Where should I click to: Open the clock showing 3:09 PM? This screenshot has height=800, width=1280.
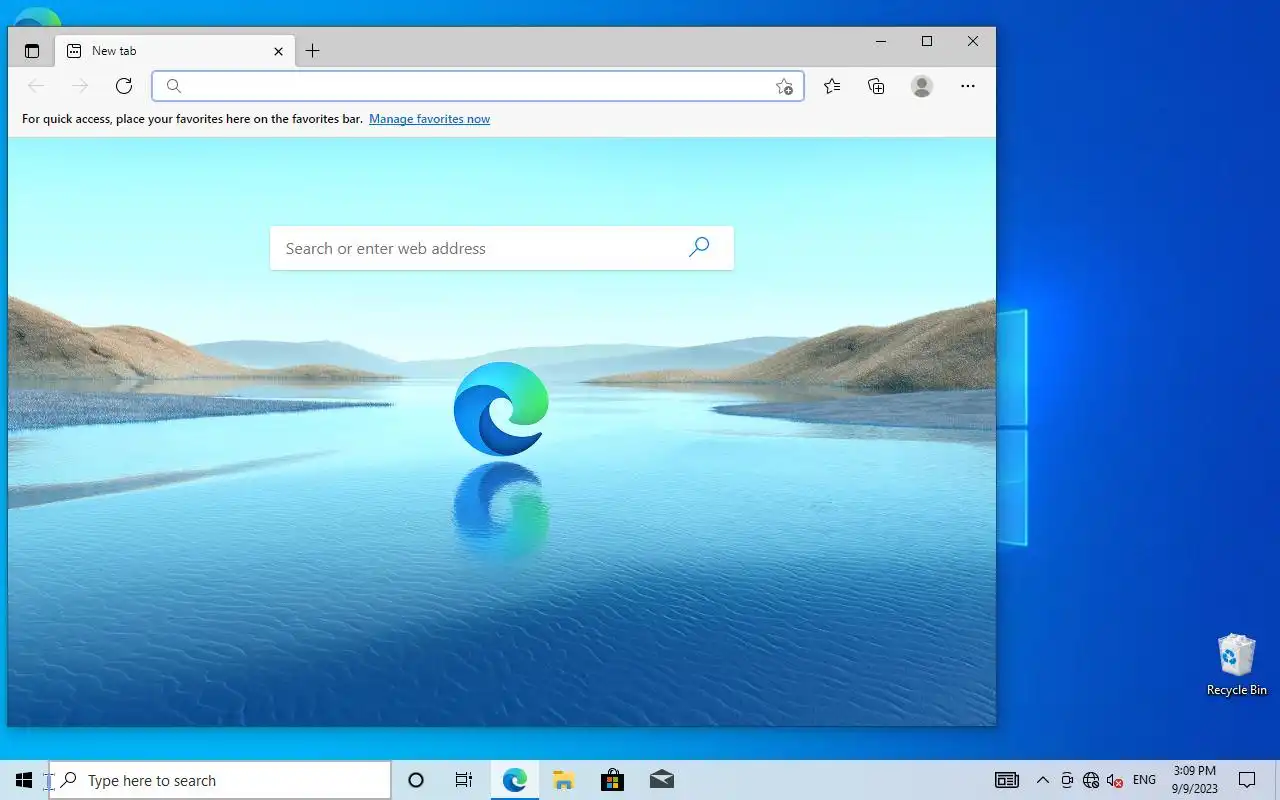click(1194, 780)
